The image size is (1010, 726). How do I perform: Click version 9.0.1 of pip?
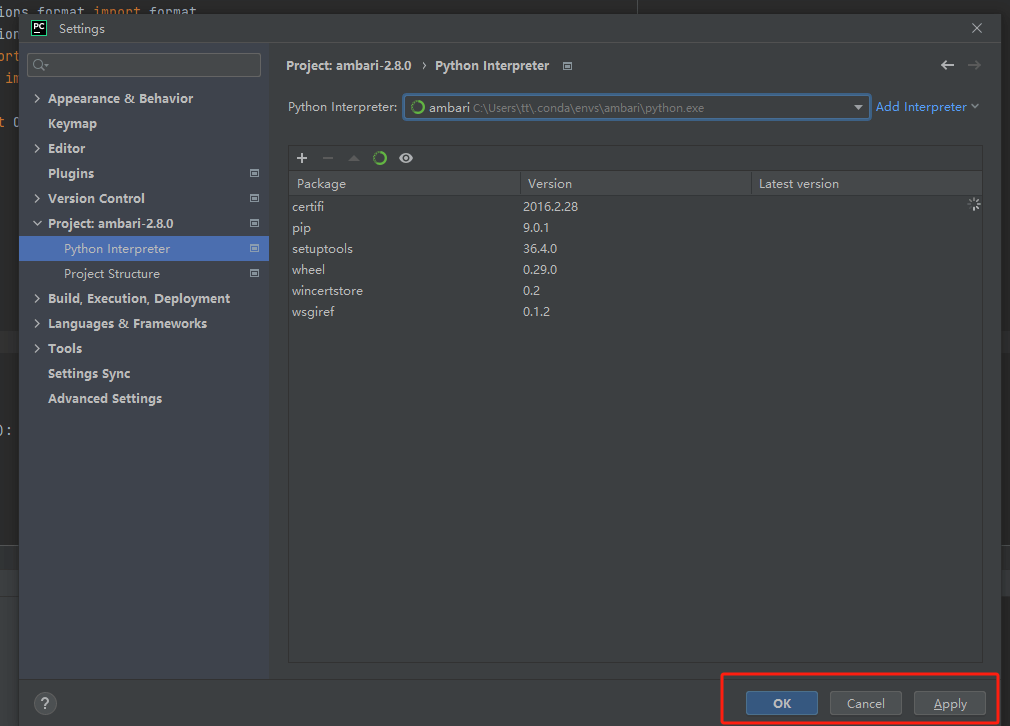(536, 228)
